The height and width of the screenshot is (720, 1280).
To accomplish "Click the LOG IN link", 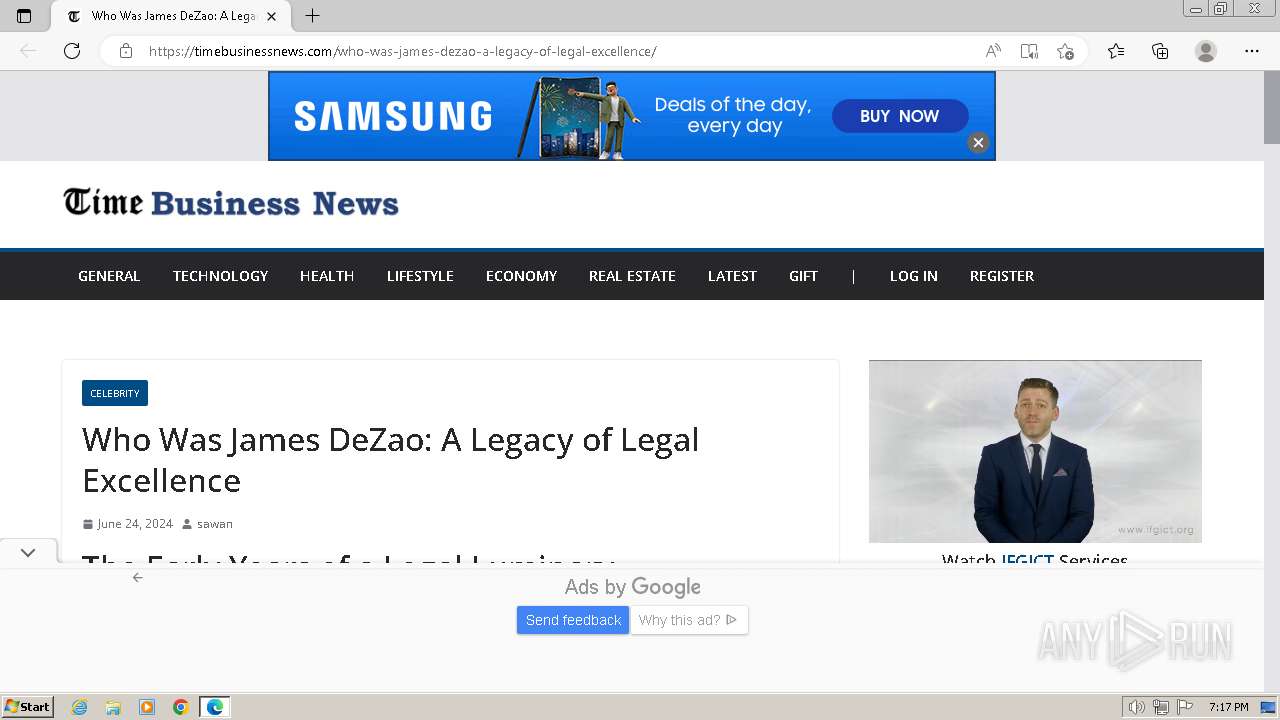I will tap(914, 276).
